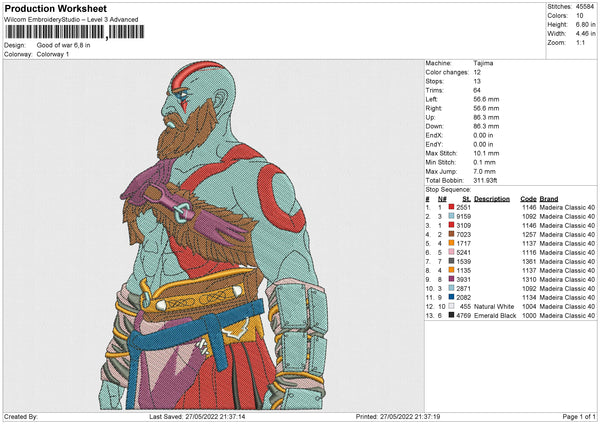Click the purple swatch beside 3931
The height and width of the screenshot is (424, 600).
click(452, 279)
